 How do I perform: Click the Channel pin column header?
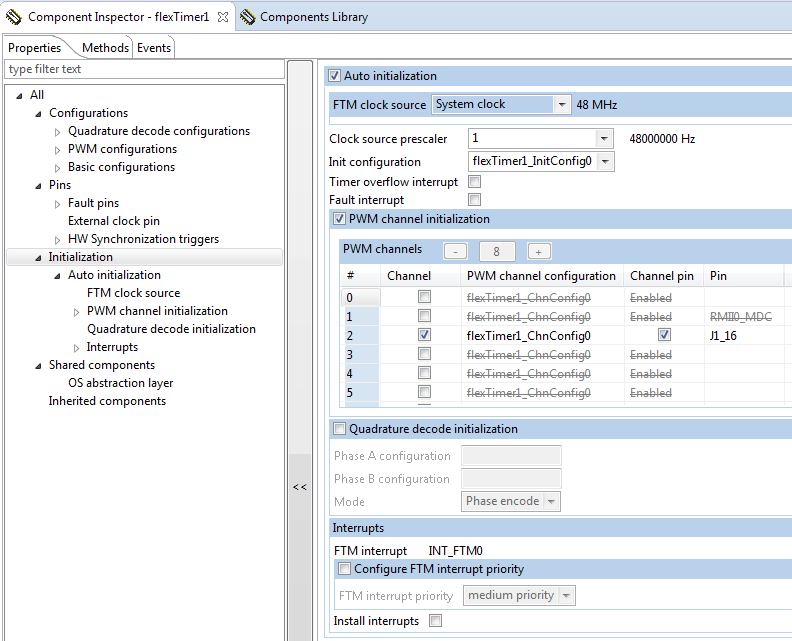pyautogui.click(x=663, y=276)
